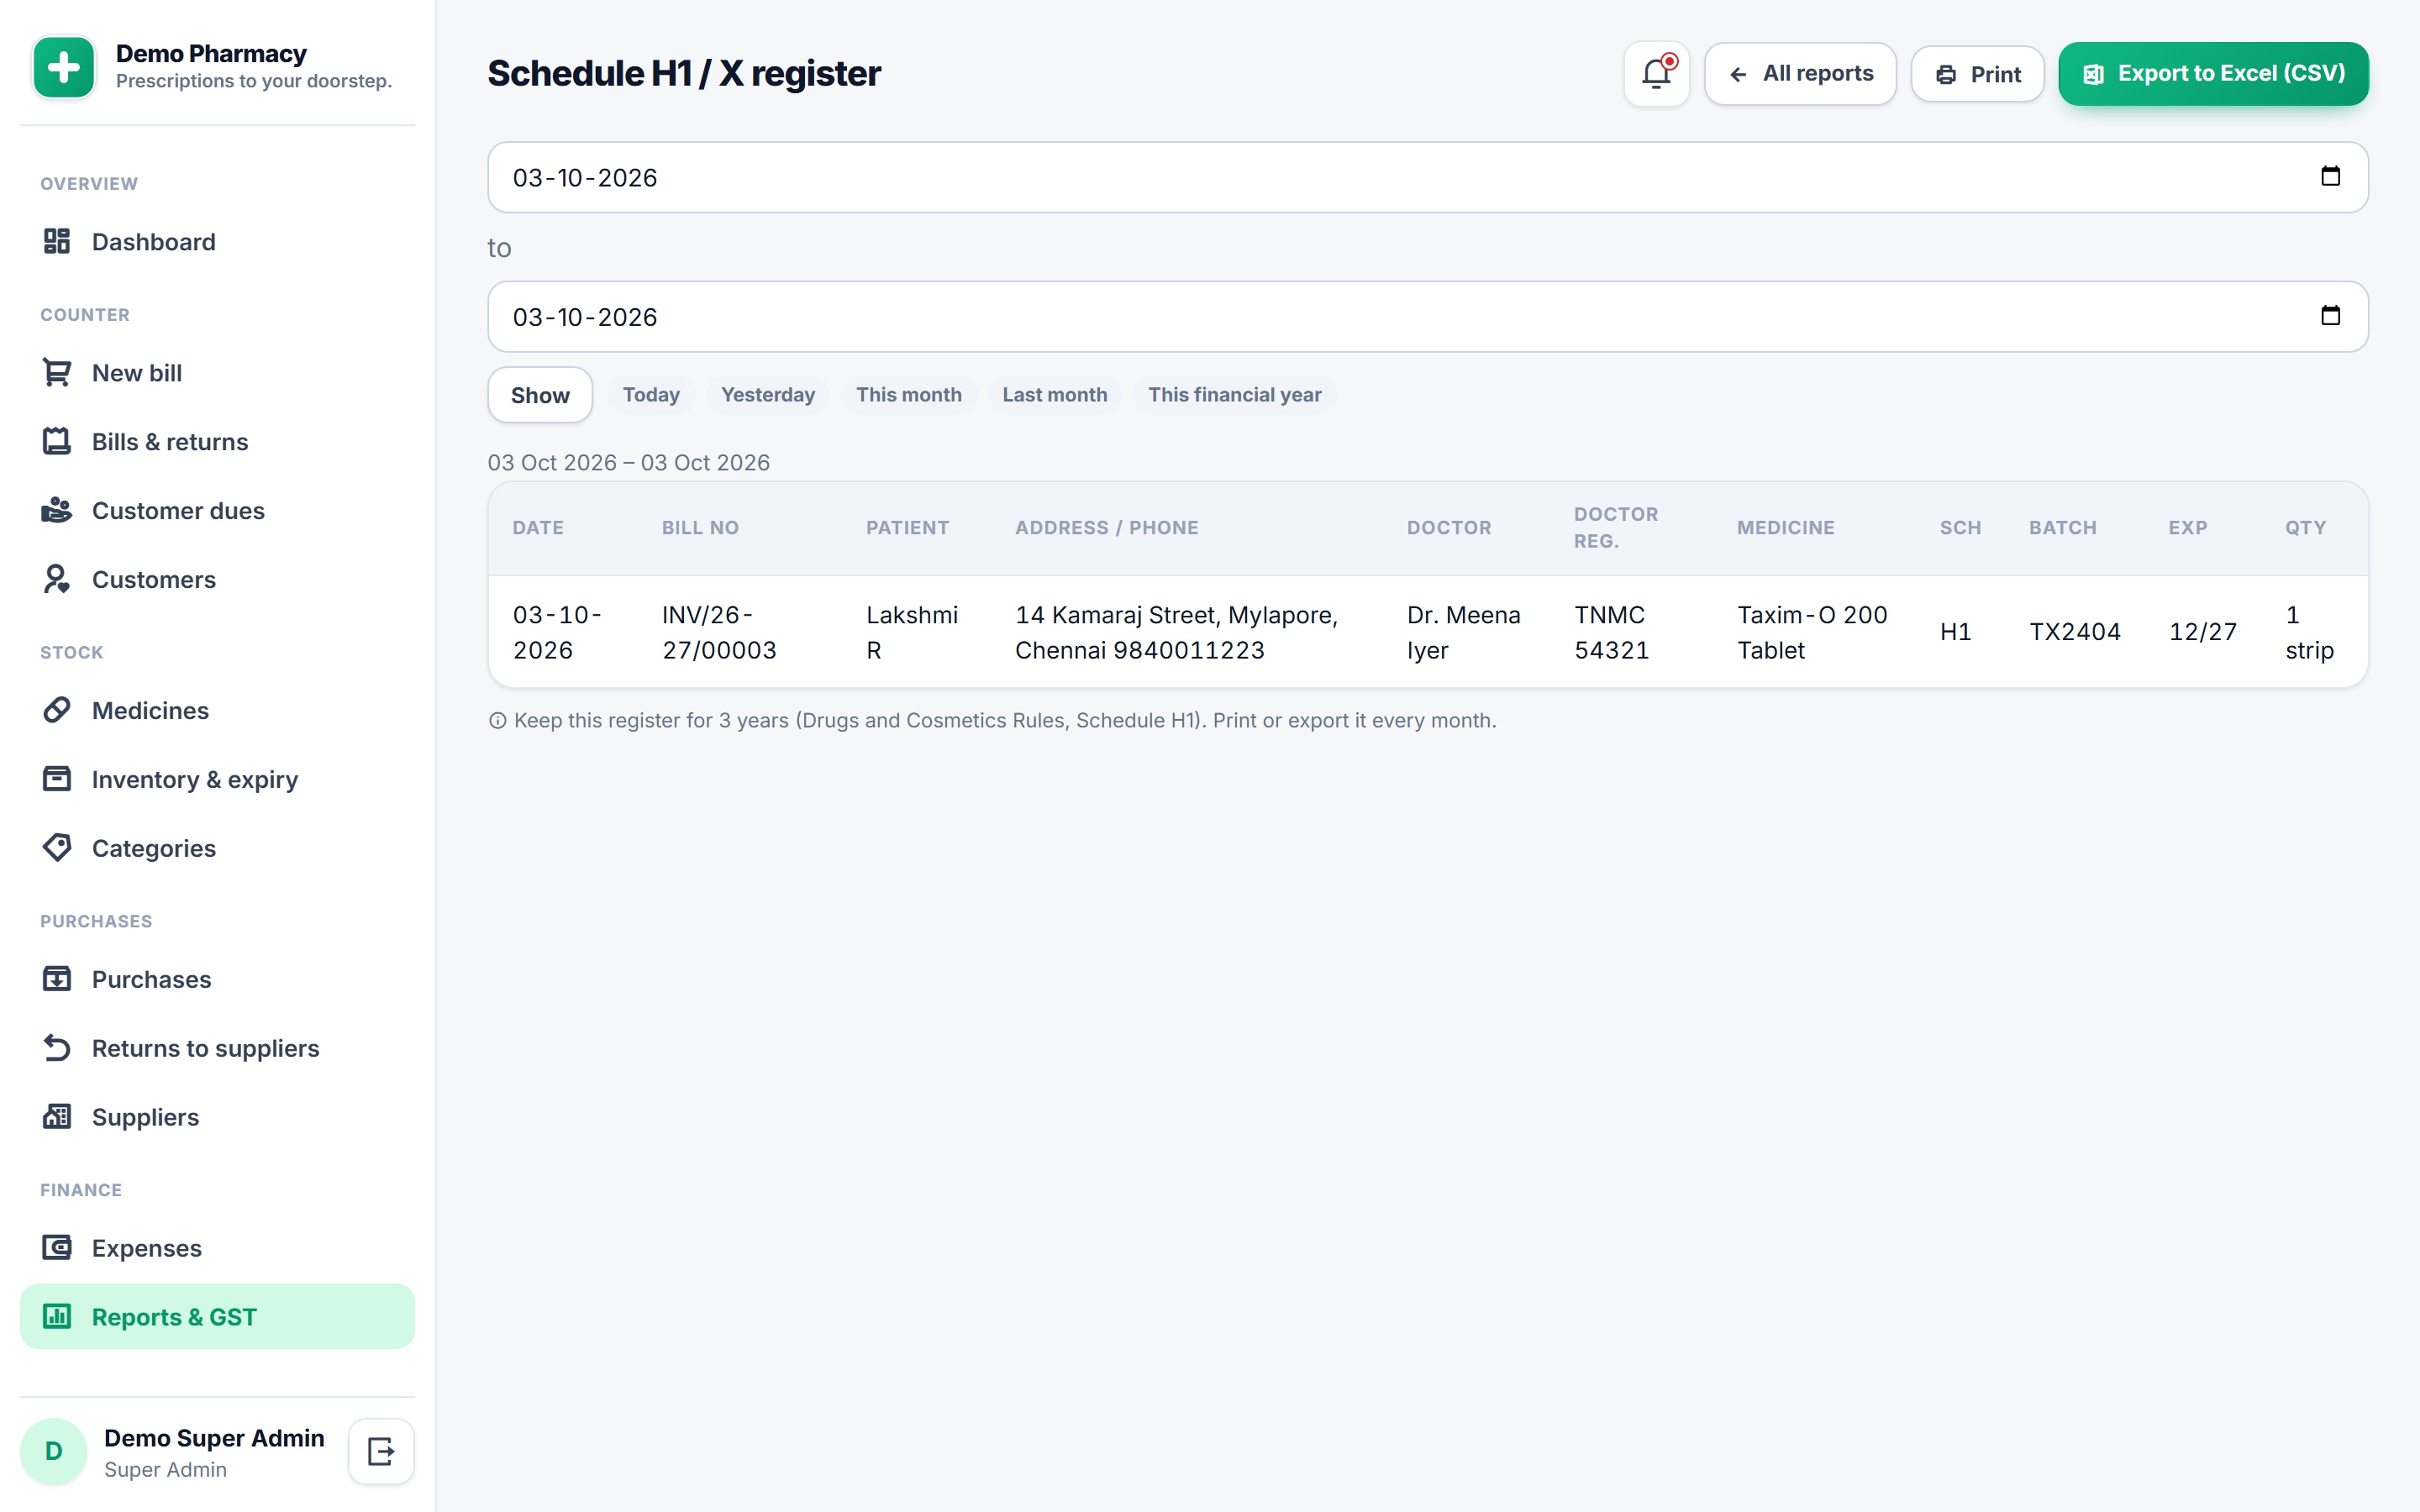Click the Categories tag icon
The image size is (2420, 1512).
click(x=57, y=848)
